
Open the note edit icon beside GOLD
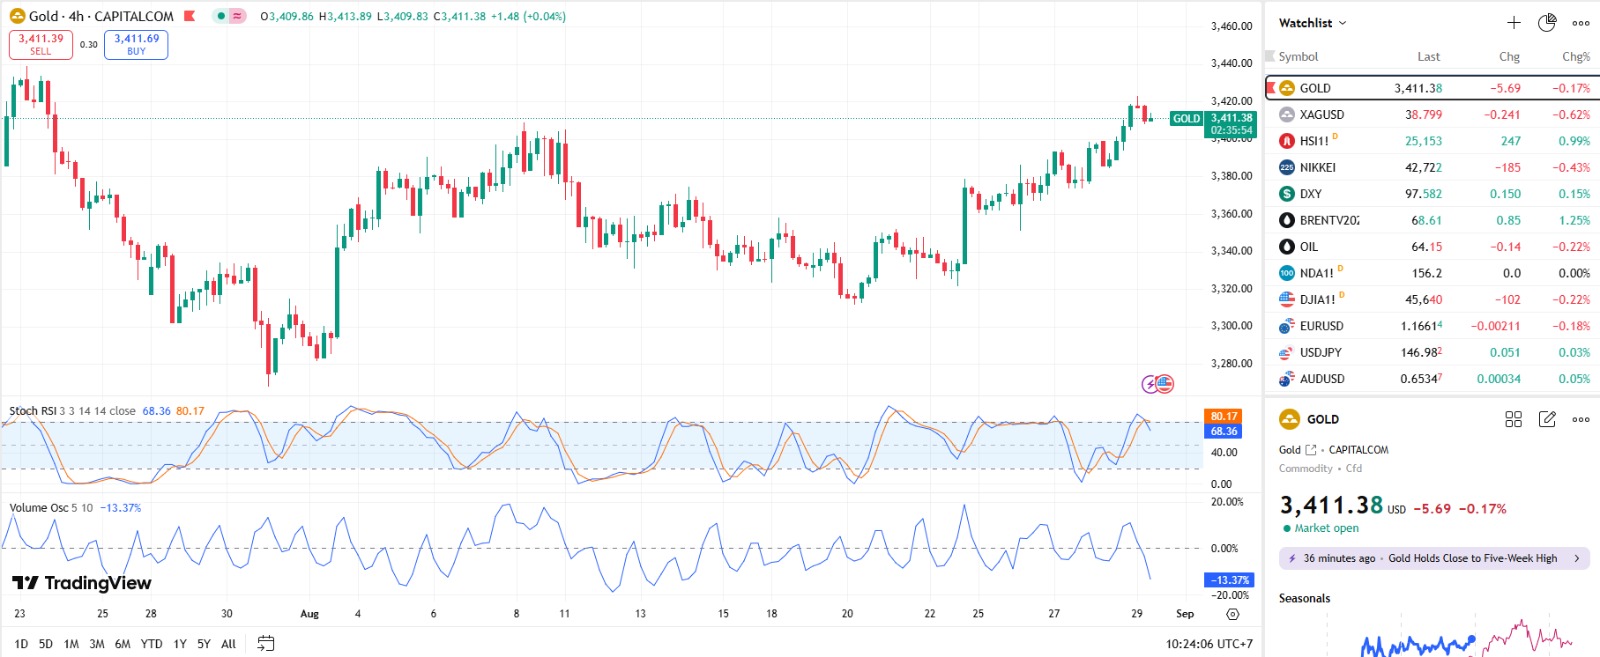(x=1547, y=419)
